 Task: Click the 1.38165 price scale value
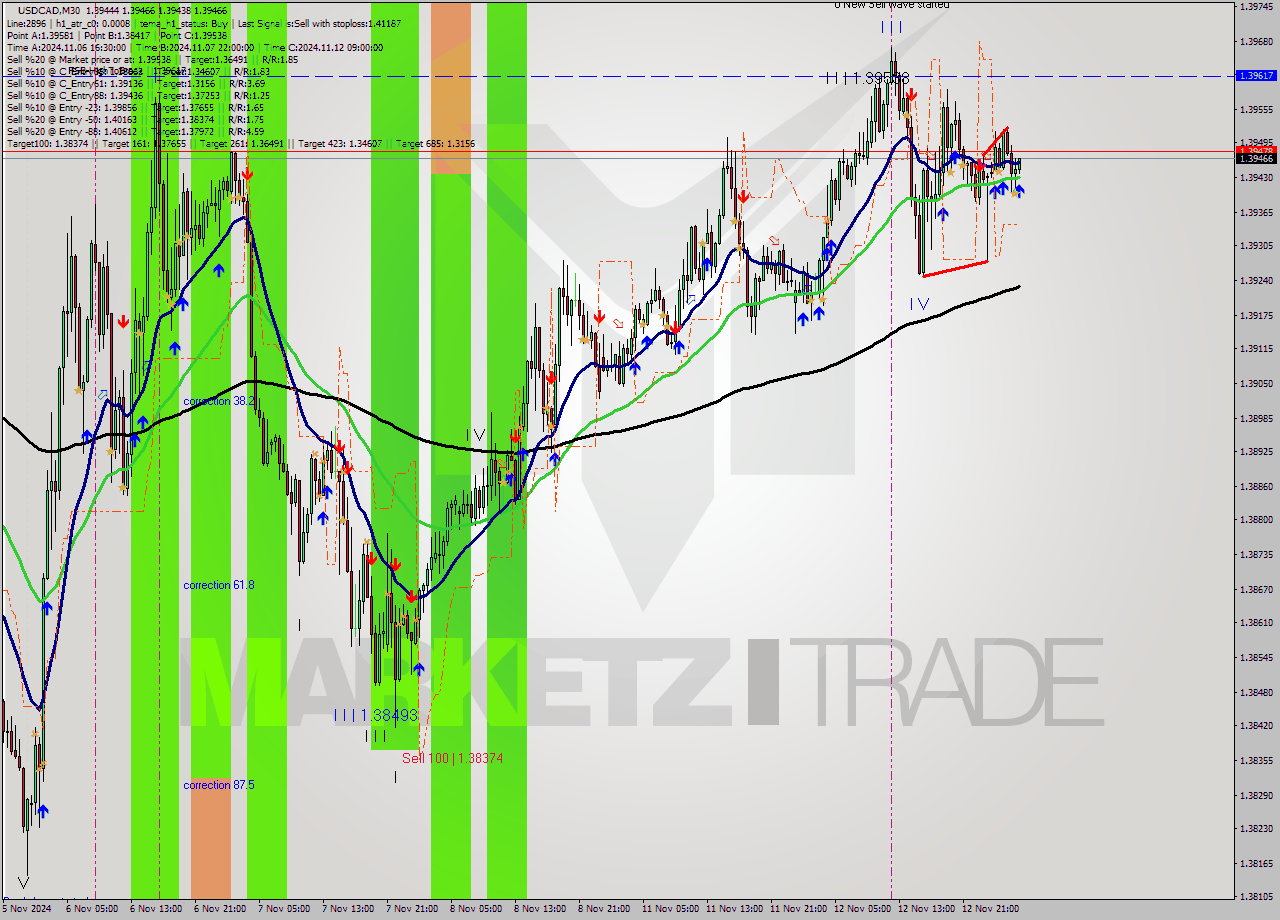(x=1257, y=863)
